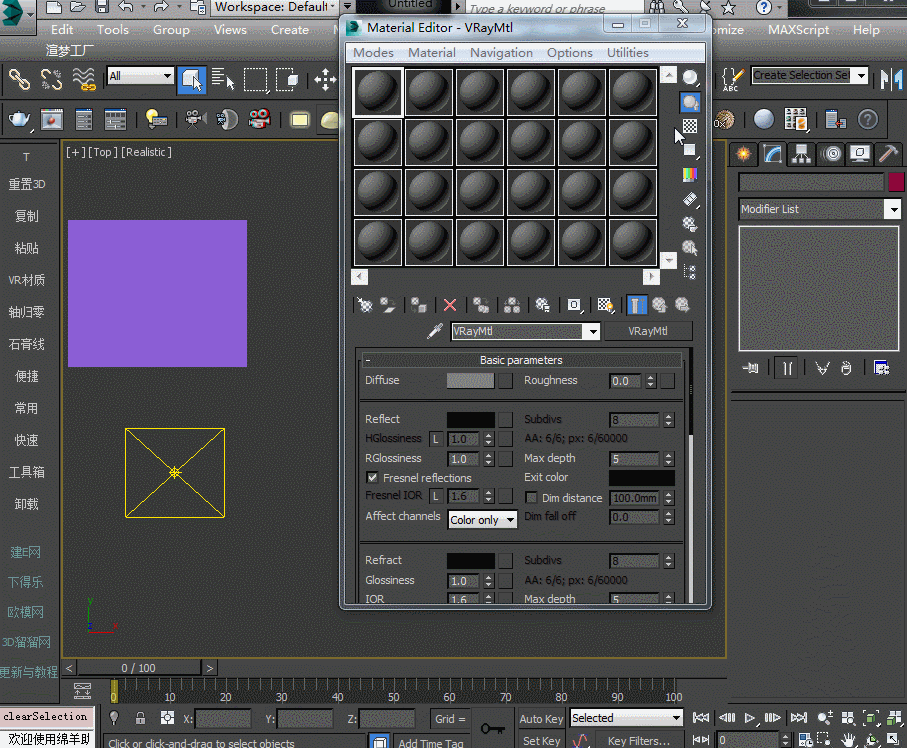
Task: Toggle the sample Background checker icon
Action: pyautogui.click(x=690, y=126)
